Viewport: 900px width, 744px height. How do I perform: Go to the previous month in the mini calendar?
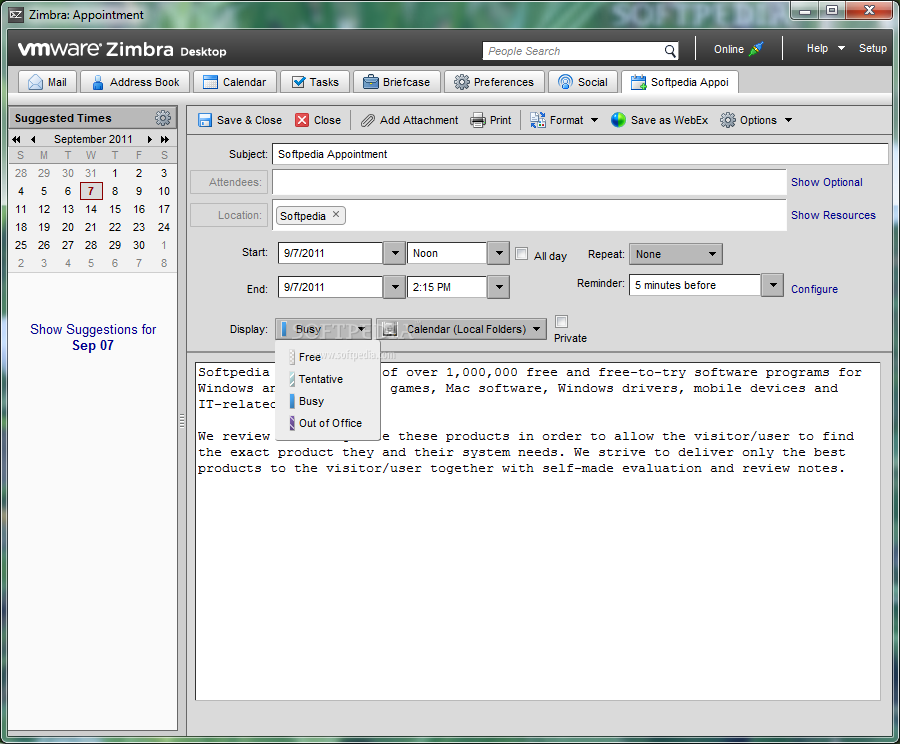(33, 140)
